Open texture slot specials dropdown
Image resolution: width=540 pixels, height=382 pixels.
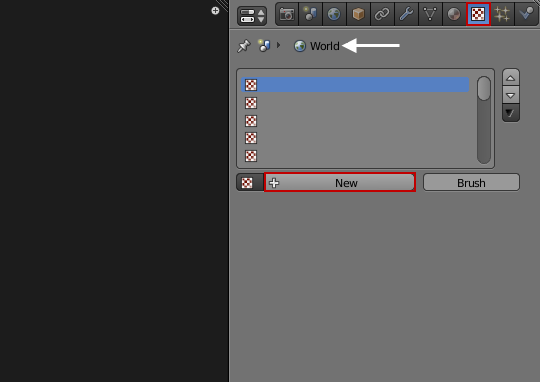[x=511, y=113]
